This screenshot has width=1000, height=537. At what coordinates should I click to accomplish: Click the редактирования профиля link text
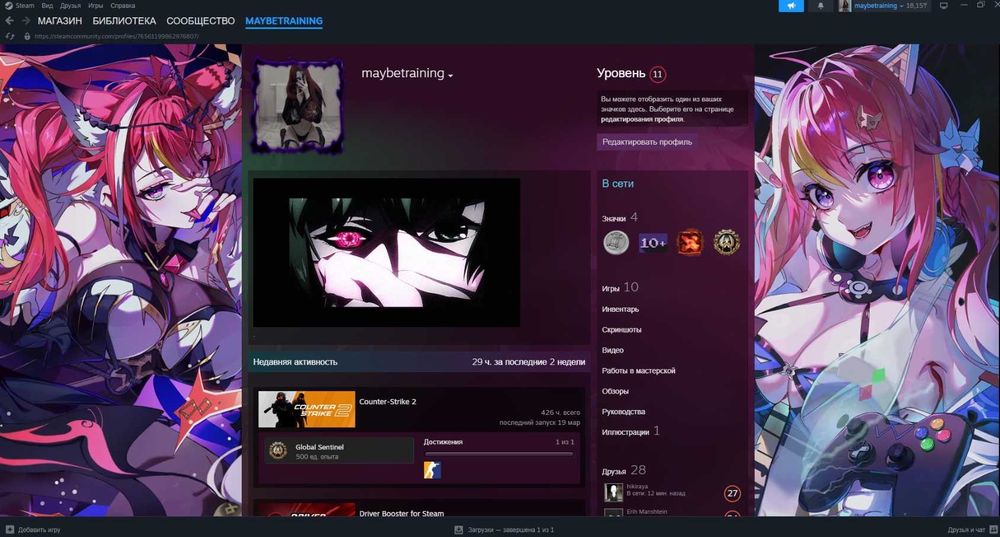click(642, 119)
